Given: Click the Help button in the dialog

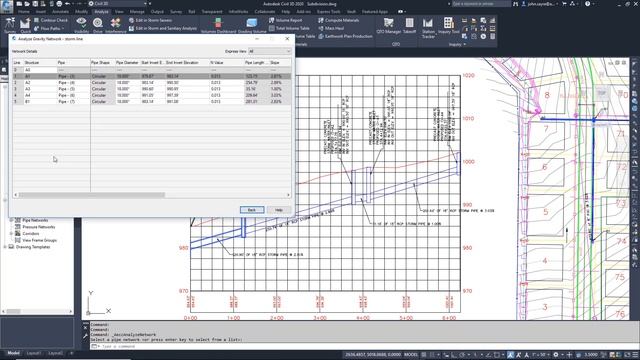Looking at the screenshot, I should pos(279,210).
